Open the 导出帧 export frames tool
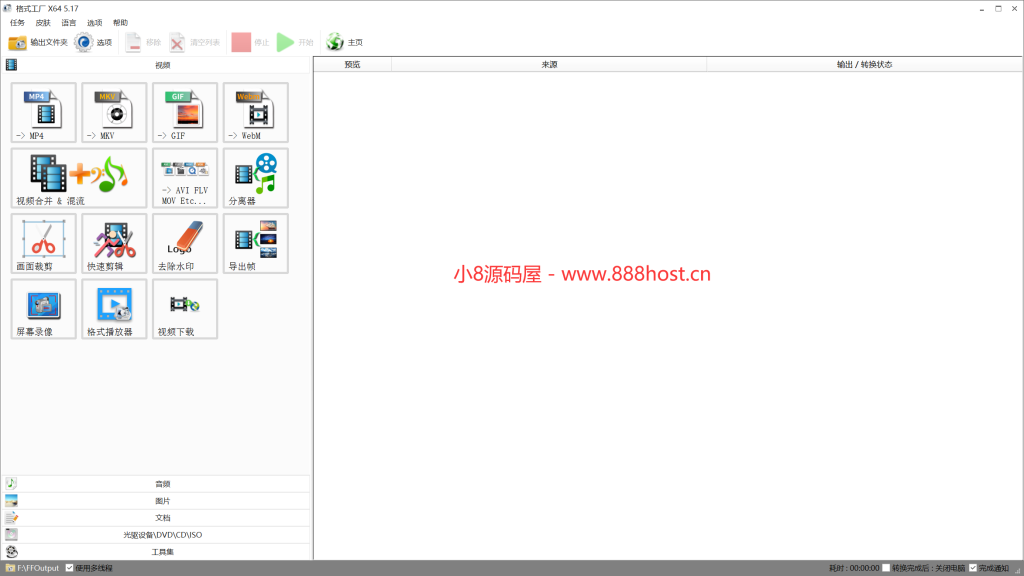 pos(255,243)
